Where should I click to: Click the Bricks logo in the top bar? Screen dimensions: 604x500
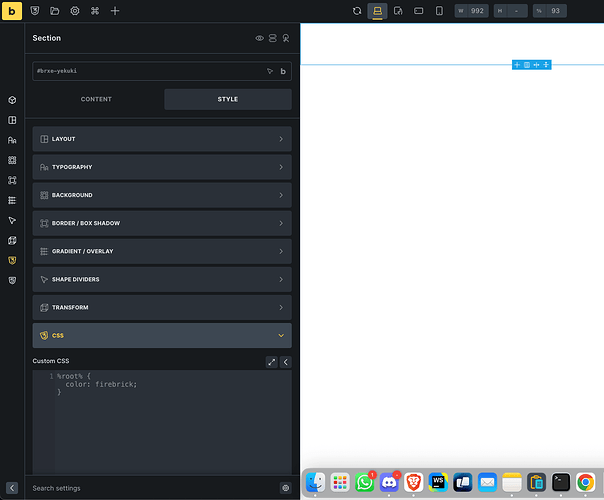(12, 11)
